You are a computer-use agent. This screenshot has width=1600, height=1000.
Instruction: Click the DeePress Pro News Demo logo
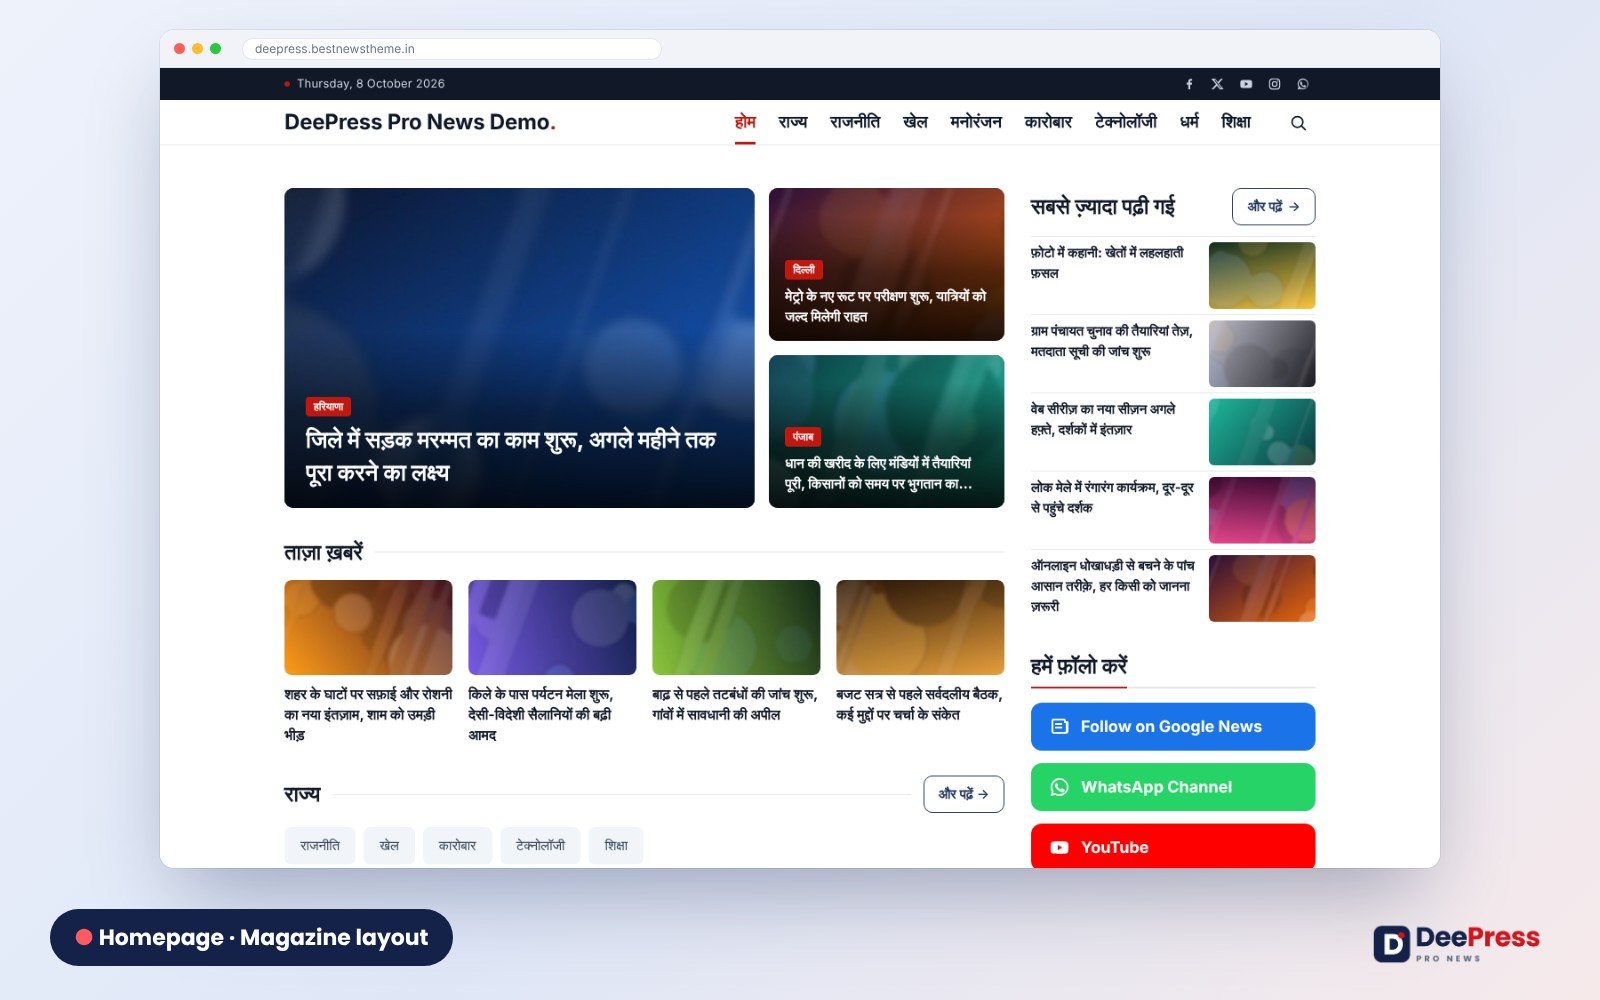coord(420,122)
